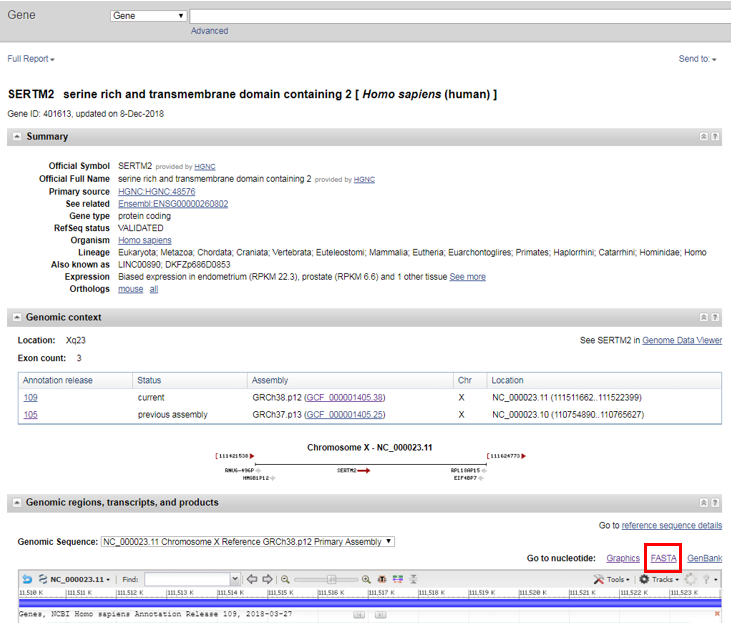Zoom out in the sequence viewer
This screenshot has height=623, width=731.
285,579
